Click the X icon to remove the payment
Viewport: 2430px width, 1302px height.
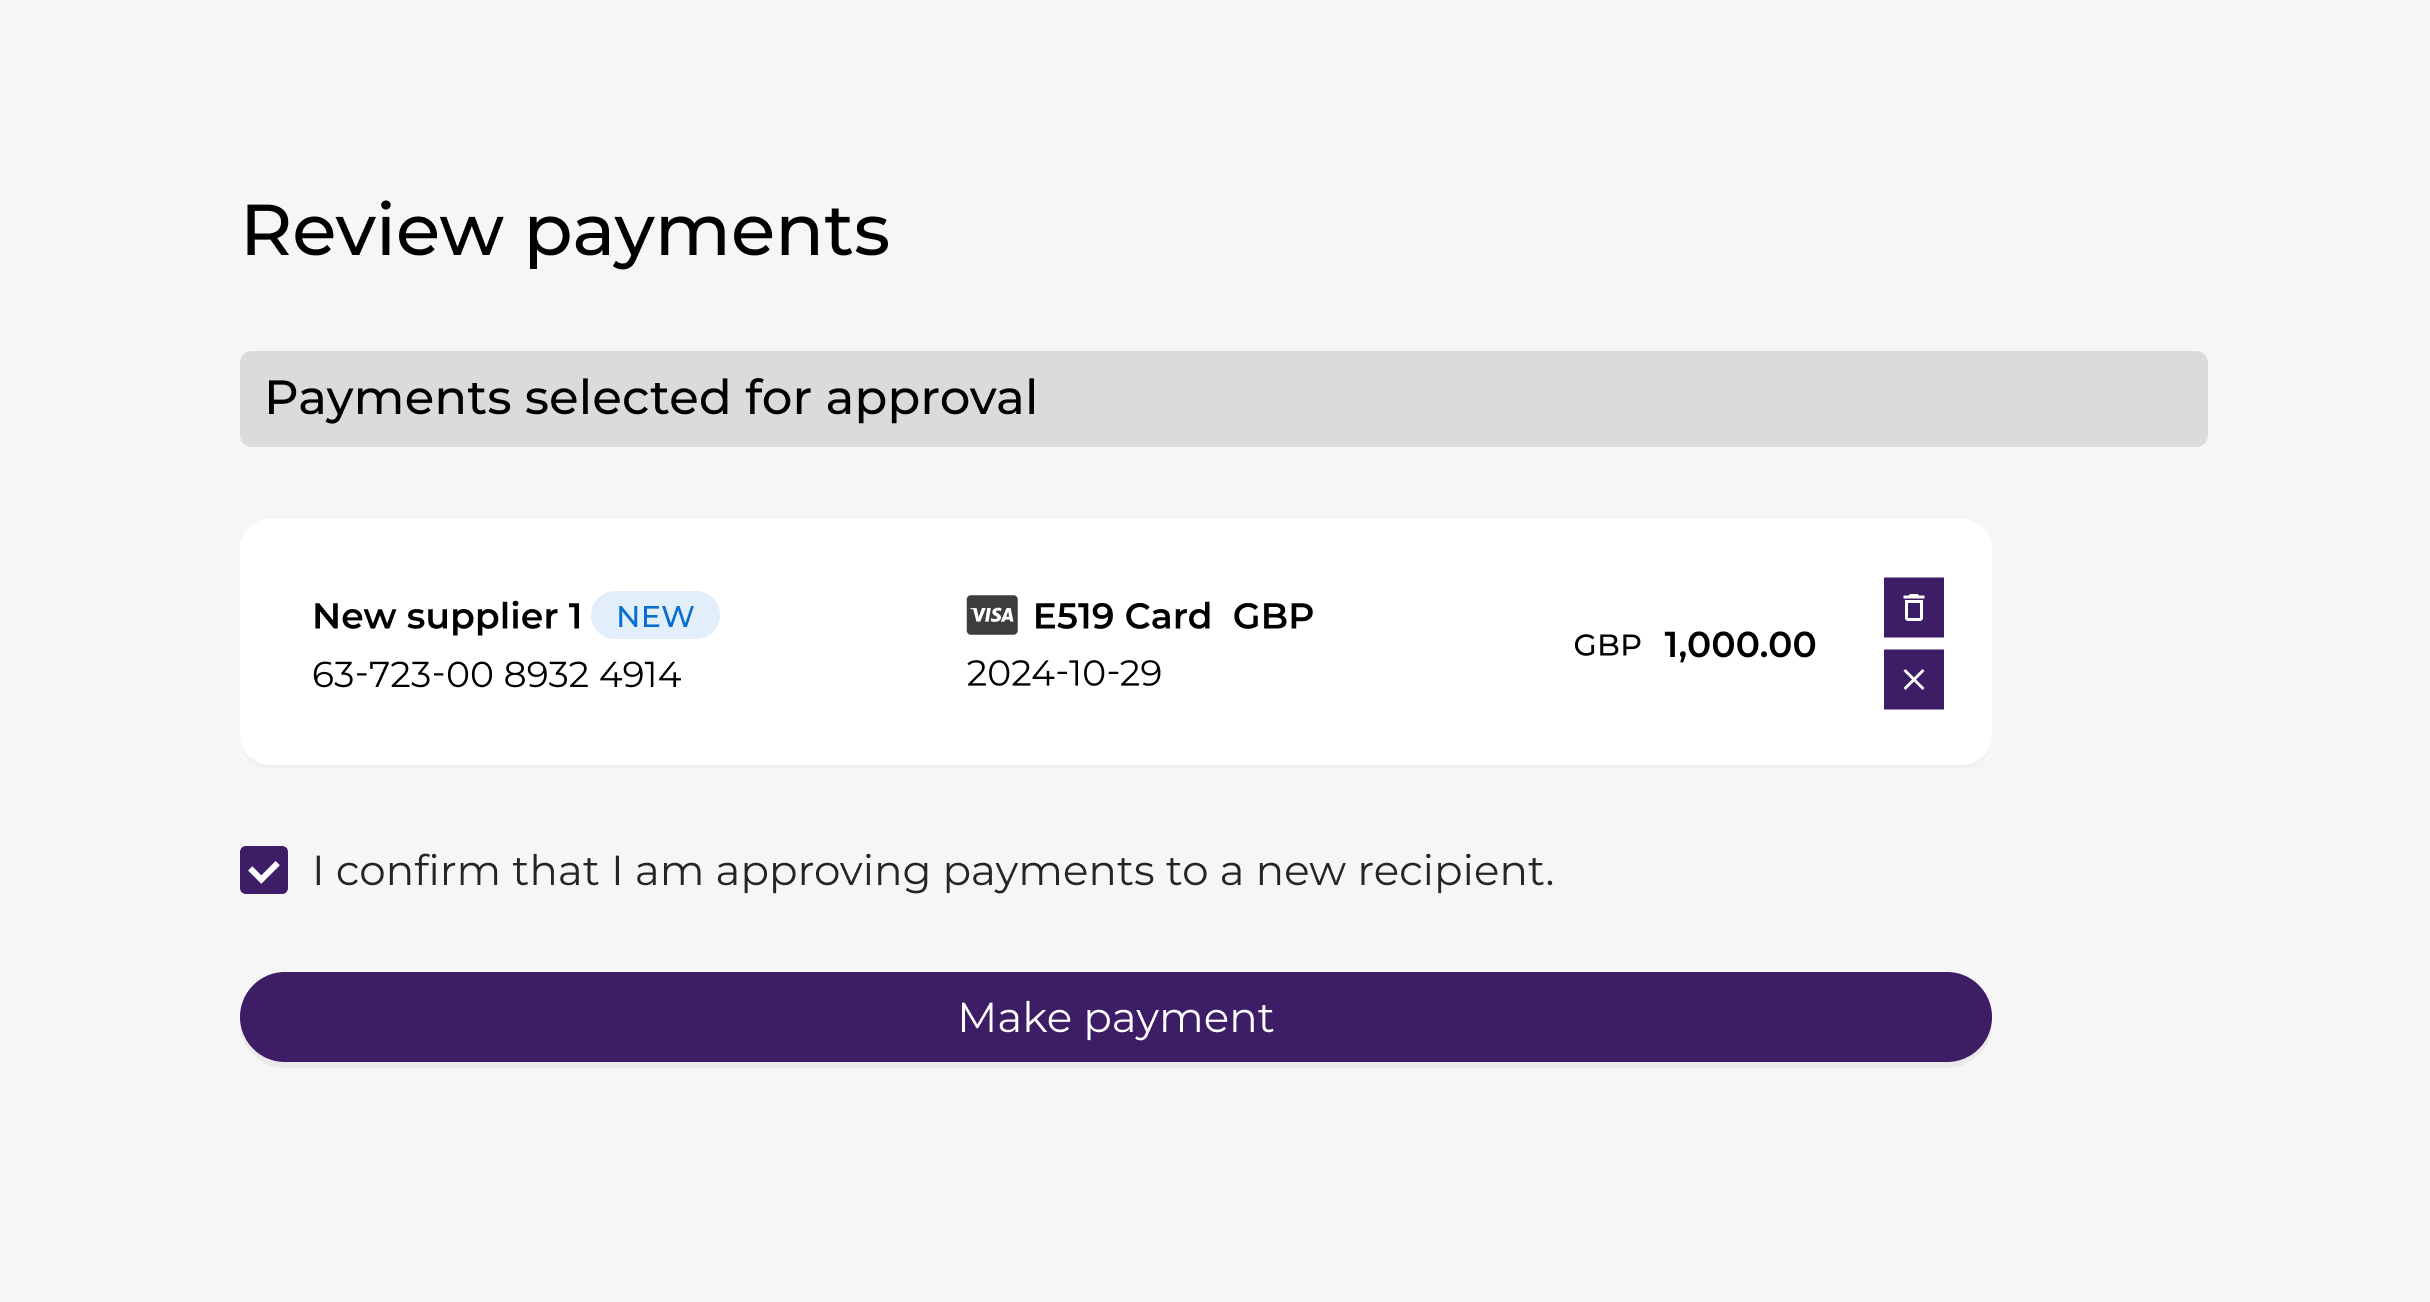click(x=1913, y=680)
